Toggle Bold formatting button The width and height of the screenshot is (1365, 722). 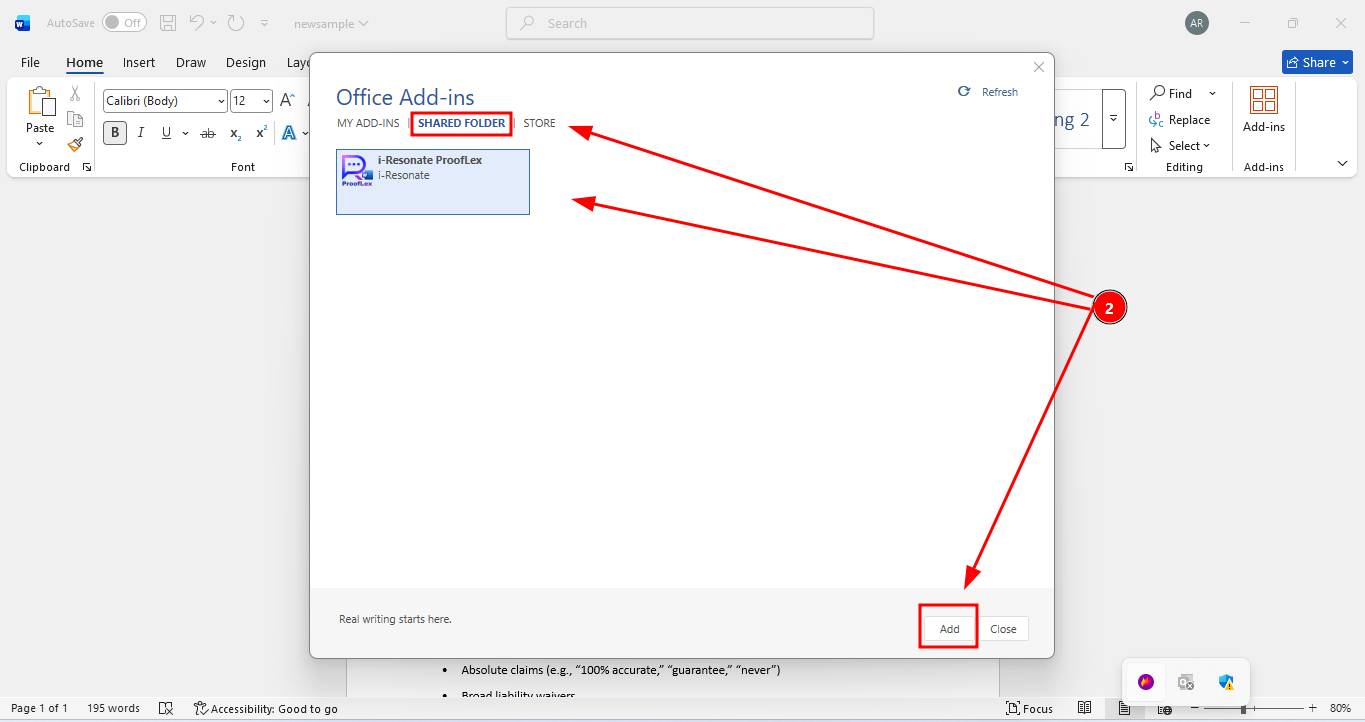[x=115, y=133]
